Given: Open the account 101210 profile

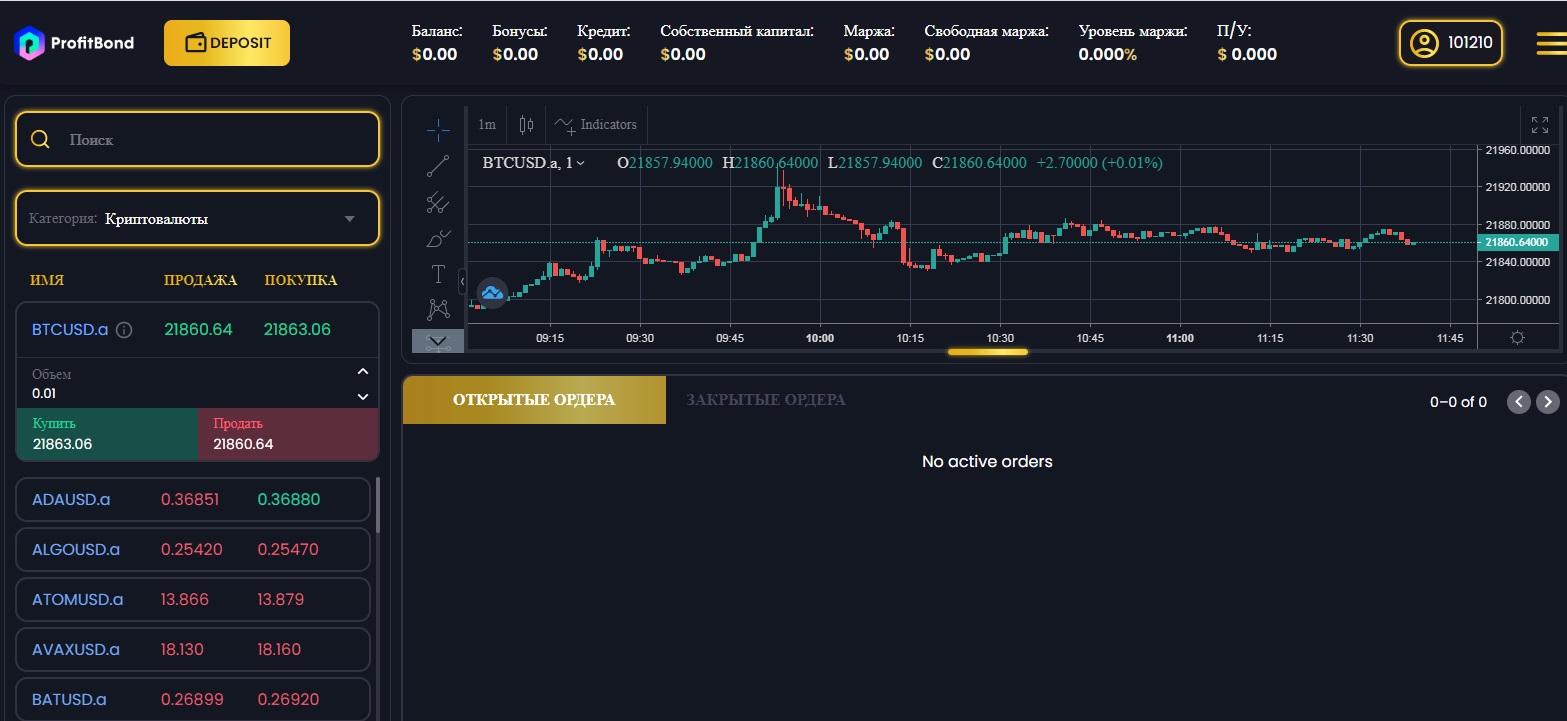Looking at the screenshot, I should (1450, 43).
